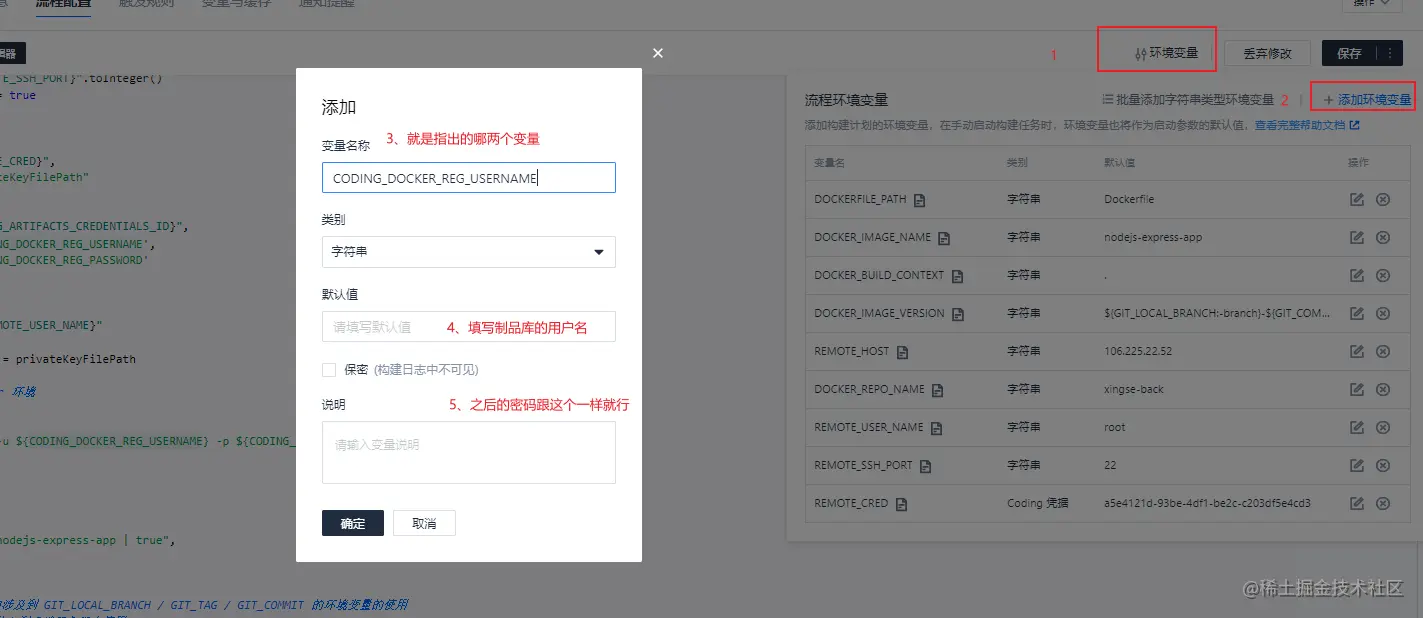Image resolution: width=1423 pixels, height=618 pixels.
Task: Click the document icon beside REMOTE_HOST
Action: 902,352
